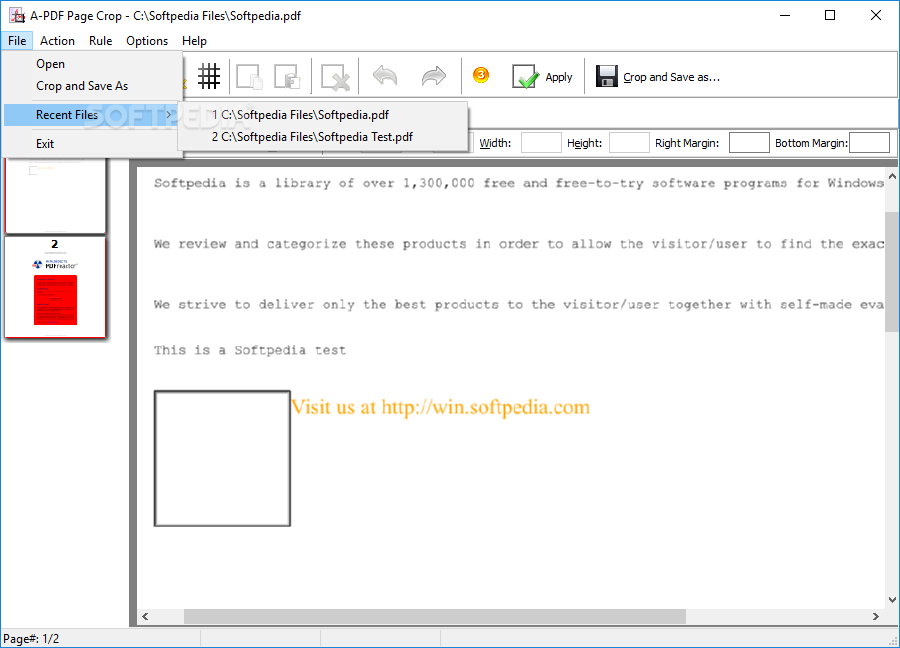900x648 pixels.
Task: Open the Action menu
Action: point(57,41)
